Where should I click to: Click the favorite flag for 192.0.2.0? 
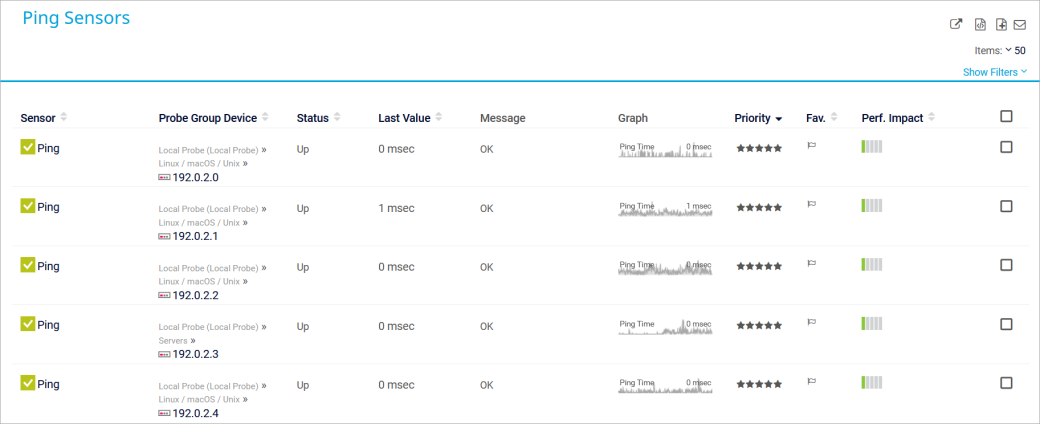(812, 147)
